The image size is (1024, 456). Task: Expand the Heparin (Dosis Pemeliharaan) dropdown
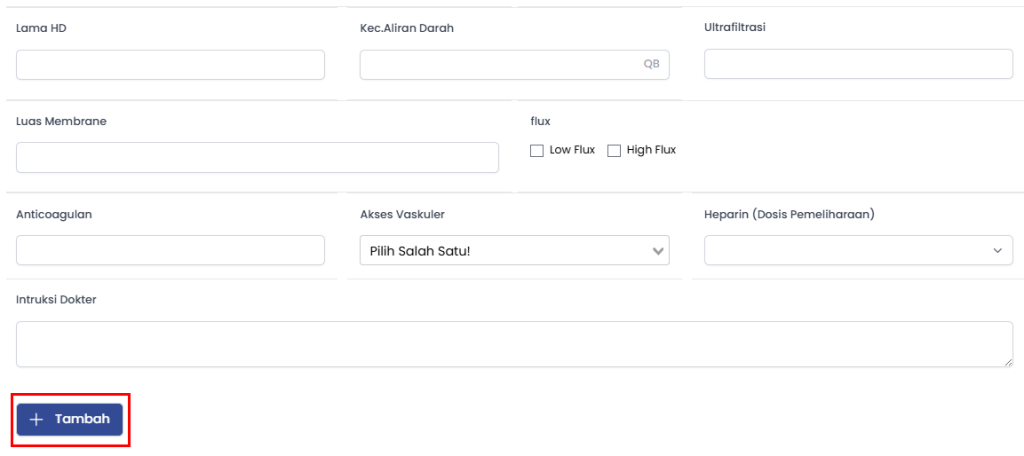(858, 250)
